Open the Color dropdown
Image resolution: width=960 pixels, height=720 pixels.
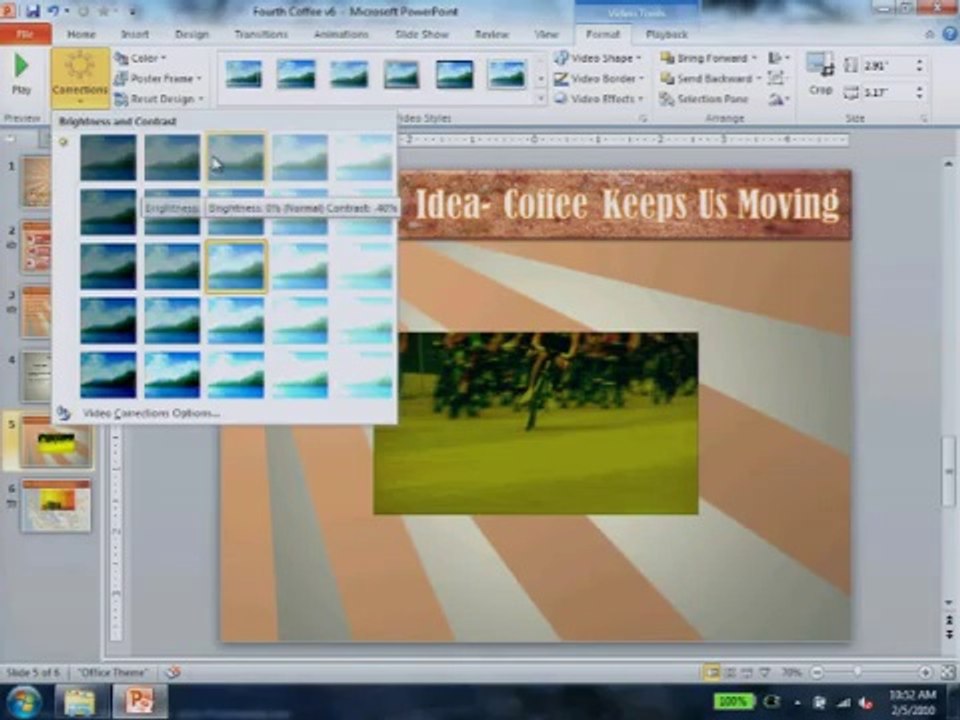point(141,58)
